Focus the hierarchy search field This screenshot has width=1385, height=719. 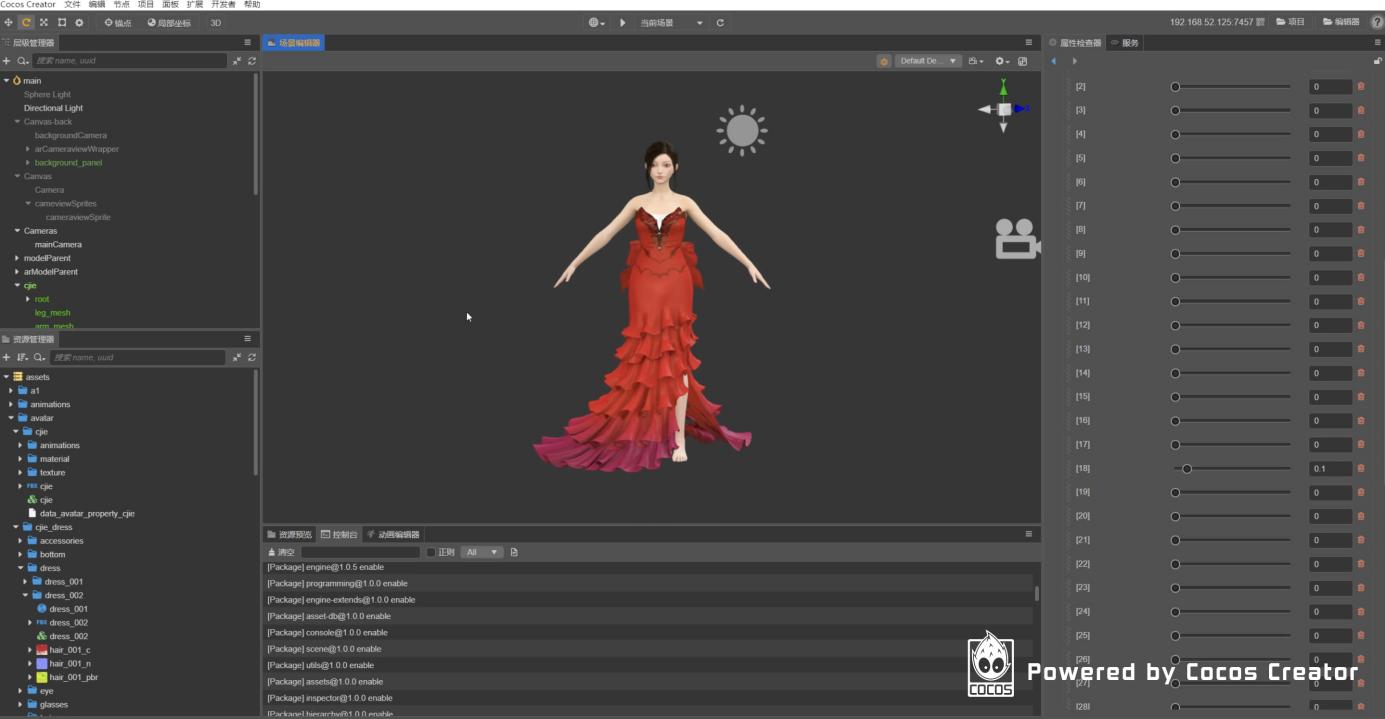(129, 61)
